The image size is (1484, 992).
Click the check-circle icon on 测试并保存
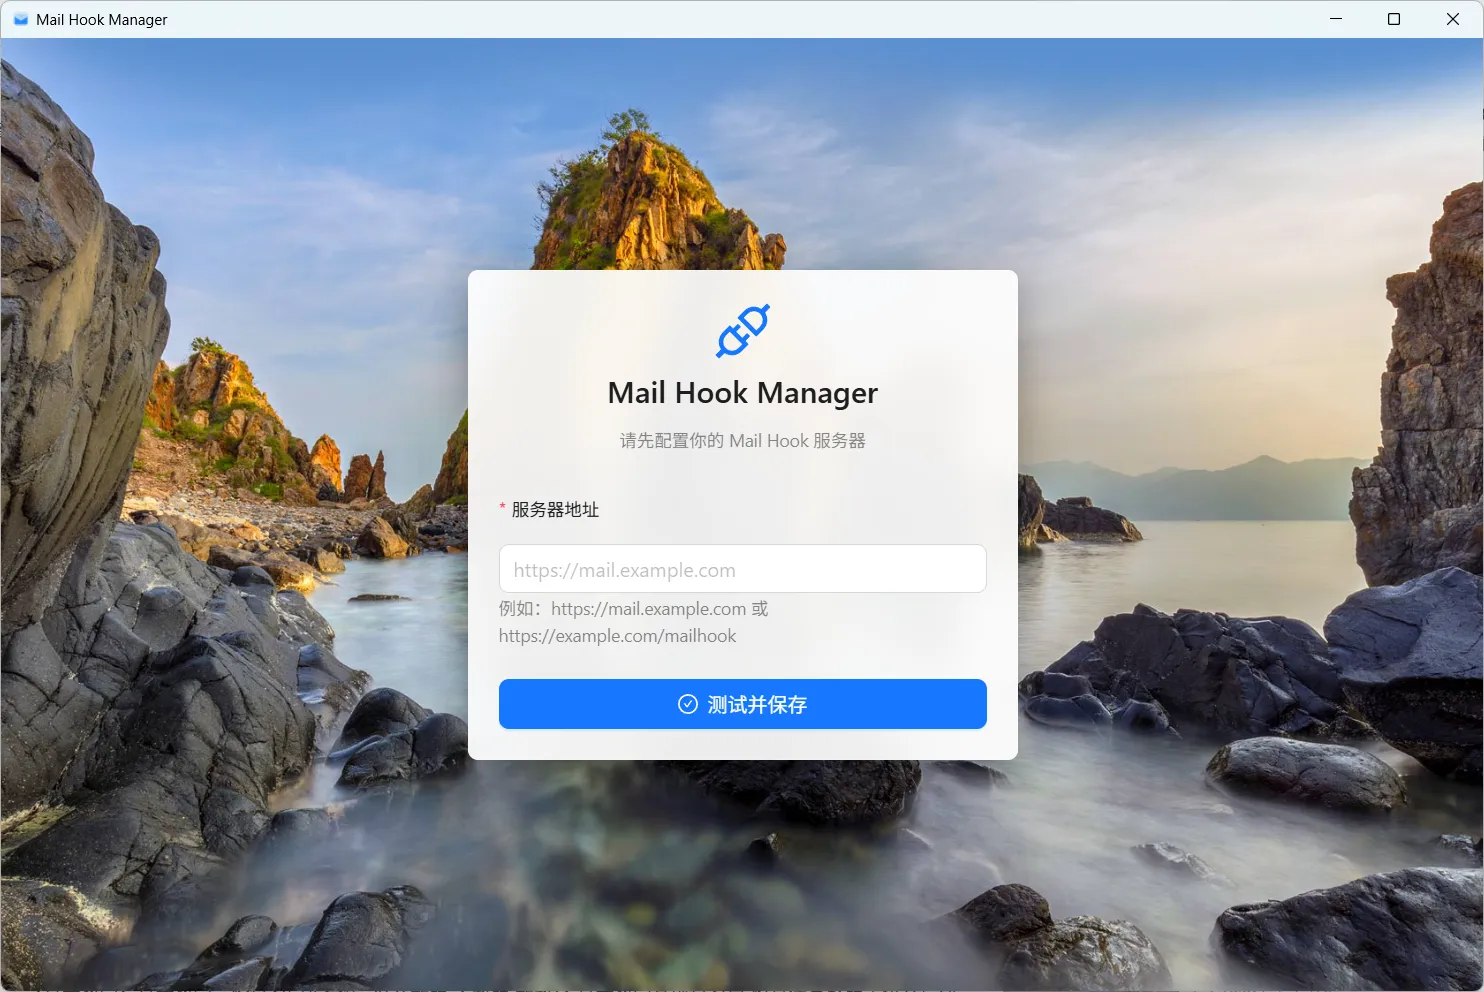point(688,704)
